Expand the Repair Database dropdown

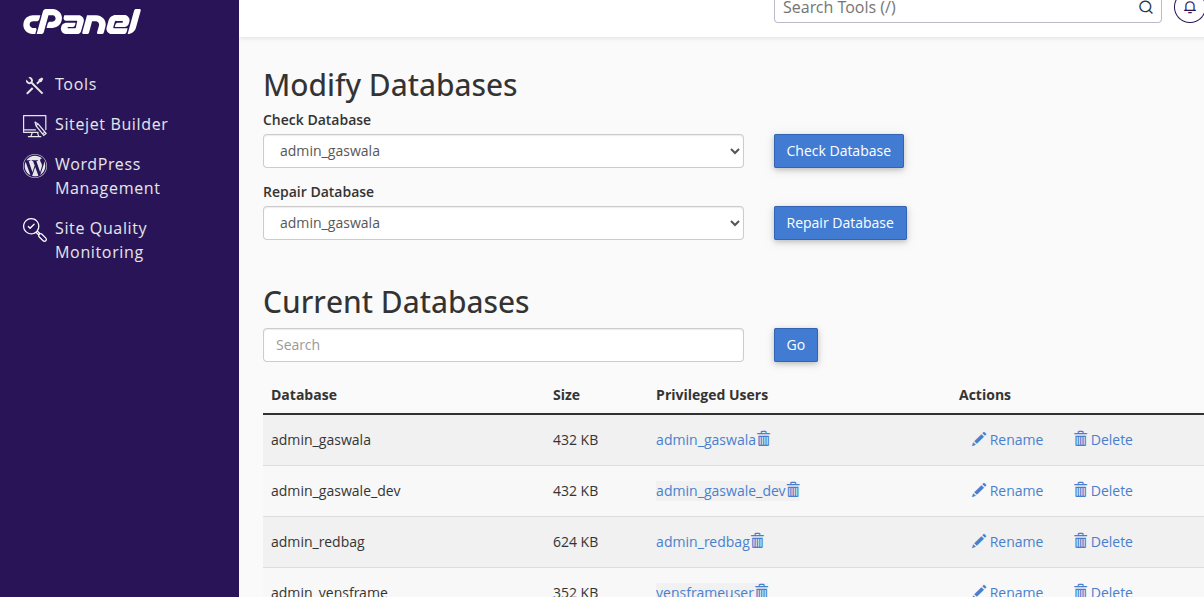[x=503, y=224]
